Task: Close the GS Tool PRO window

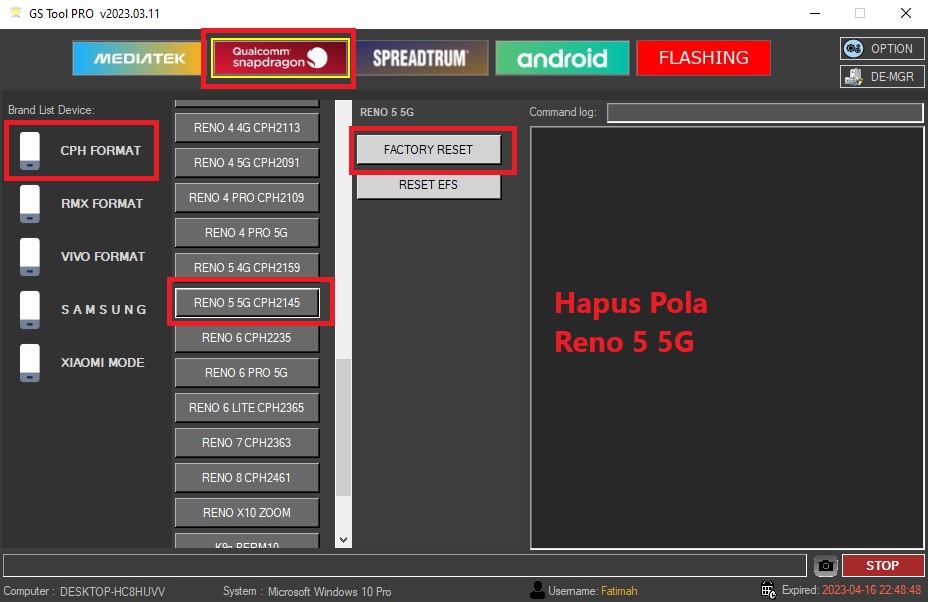Action: click(906, 13)
